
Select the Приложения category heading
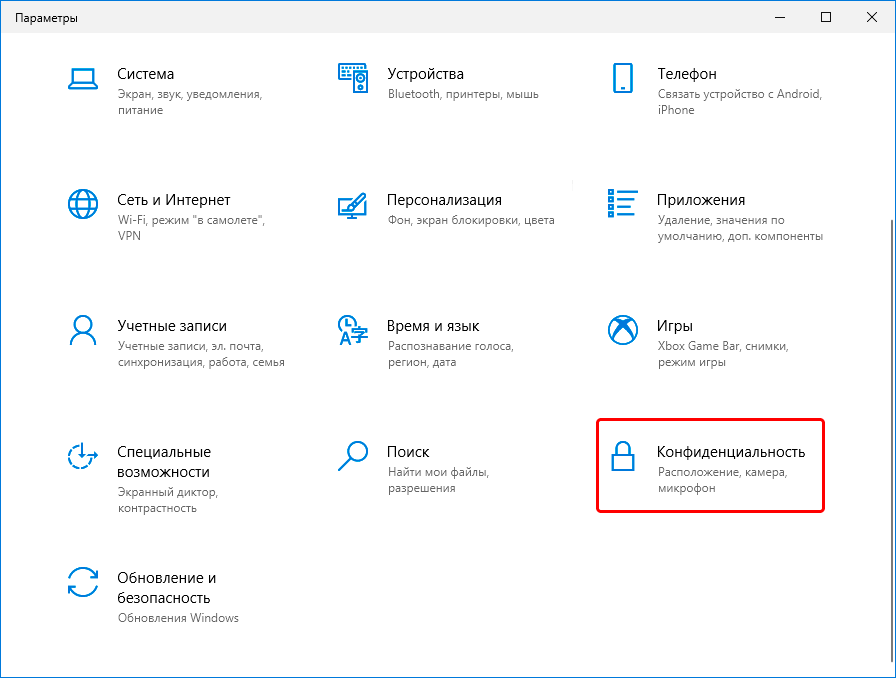[701, 200]
